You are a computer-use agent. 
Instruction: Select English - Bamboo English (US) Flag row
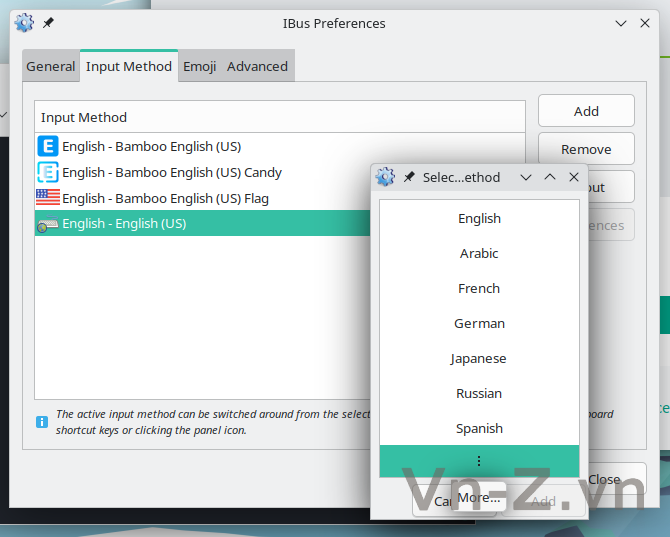[x=203, y=198]
